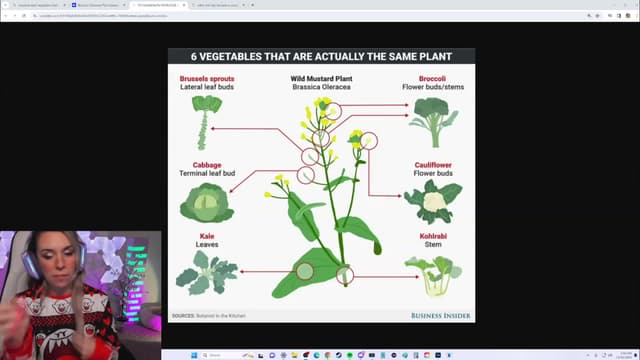Switch to the second tab with blue favicon
640x360 pixels.
pyautogui.click(x=98, y=5)
